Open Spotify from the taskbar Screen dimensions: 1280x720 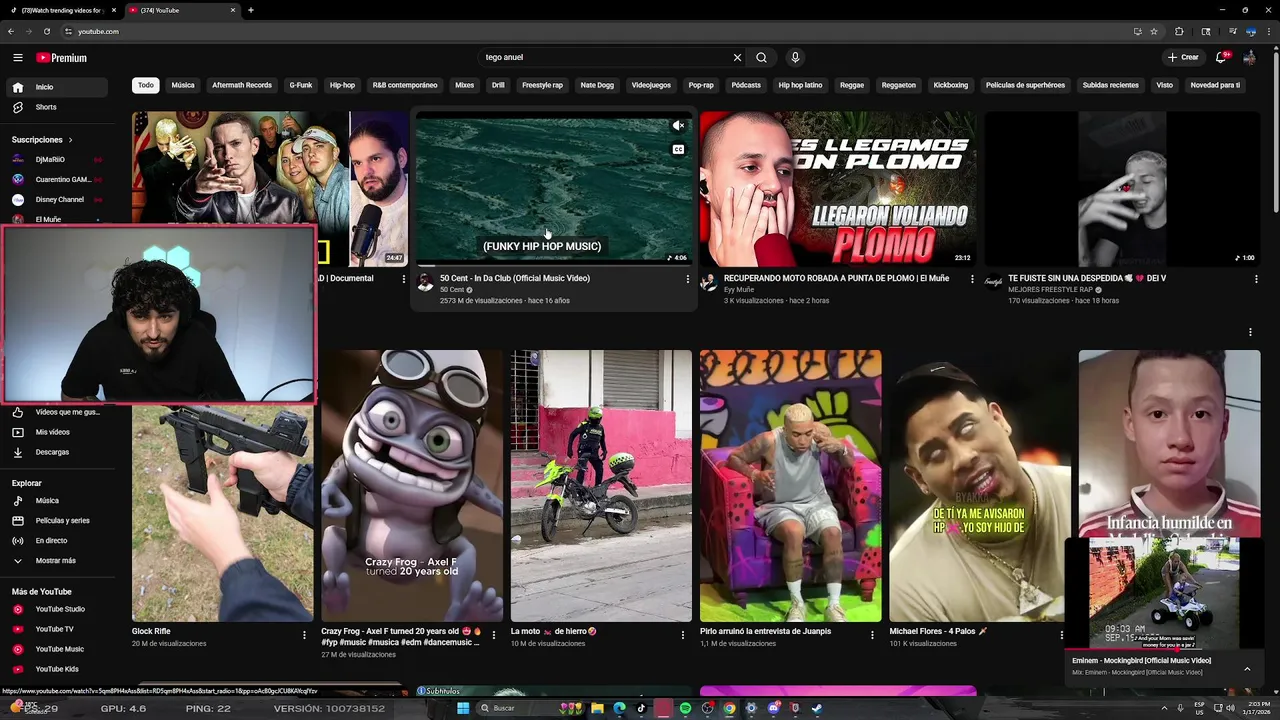click(685, 708)
